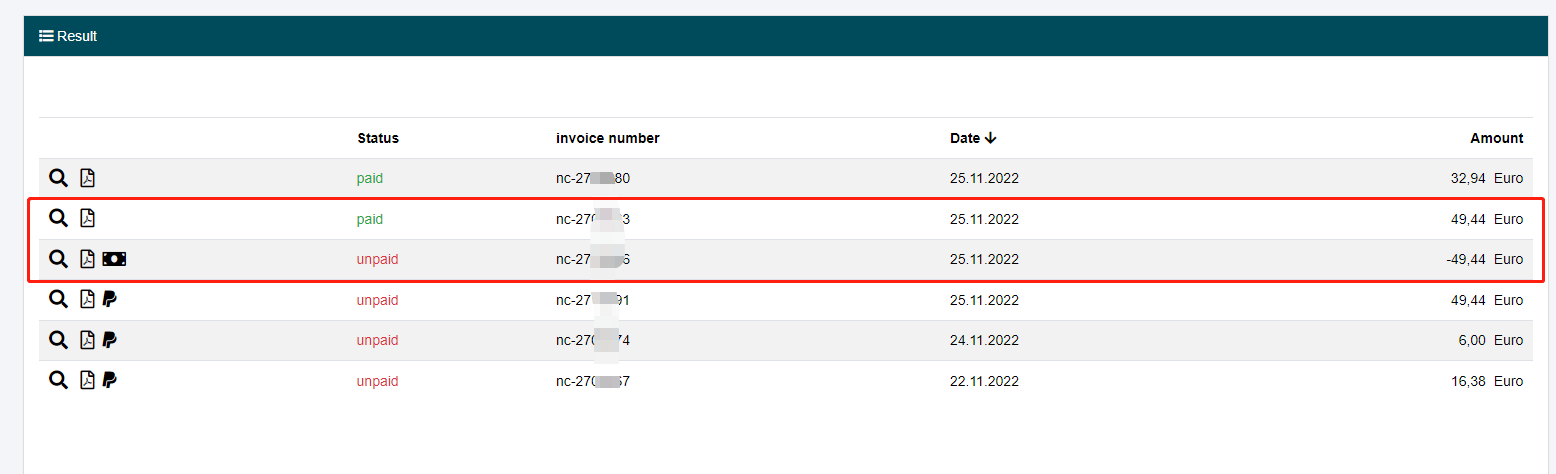Image resolution: width=1556 pixels, height=474 pixels.
Task: Open the PDF for the 24.11.2022 invoice
Action: pyautogui.click(x=88, y=340)
